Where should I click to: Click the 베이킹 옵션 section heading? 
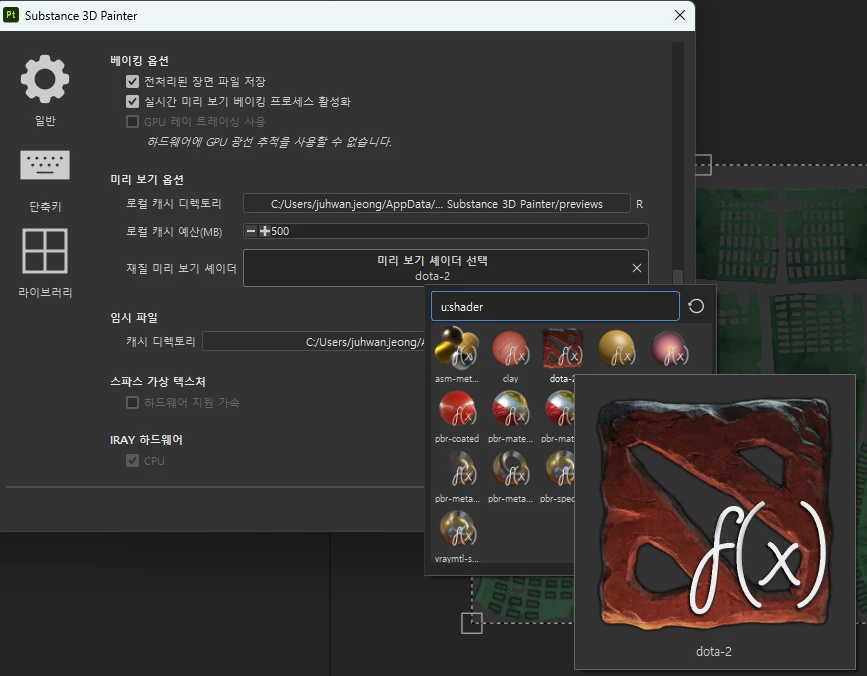tap(139, 61)
